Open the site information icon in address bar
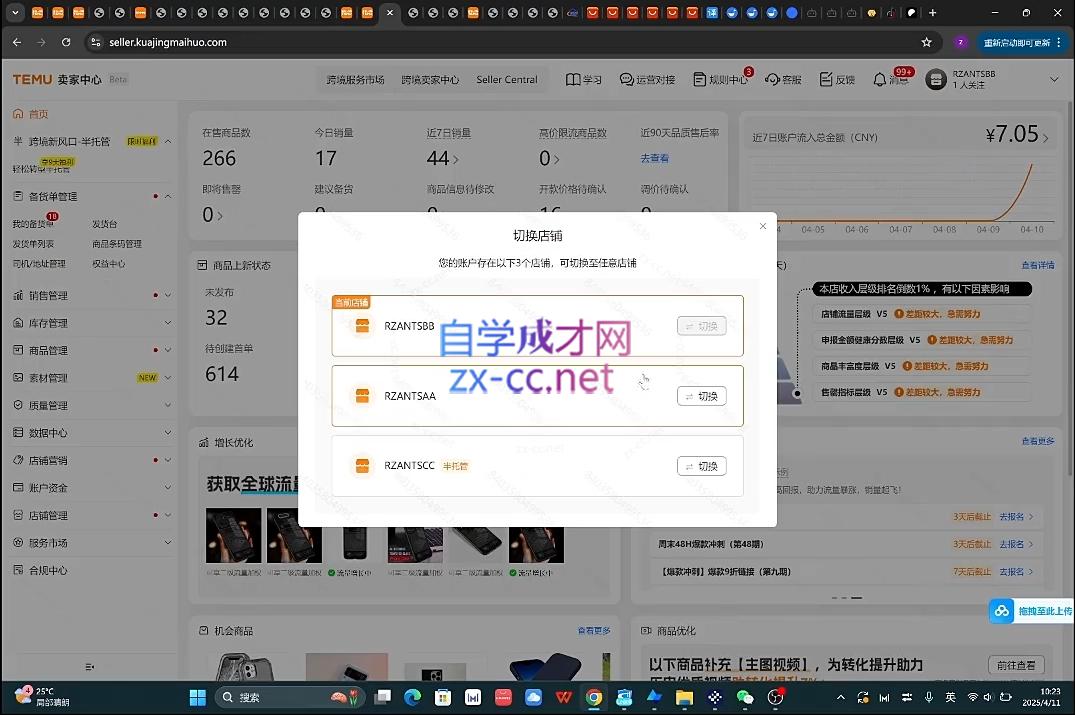The width and height of the screenshot is (1075, 715). 95,42
